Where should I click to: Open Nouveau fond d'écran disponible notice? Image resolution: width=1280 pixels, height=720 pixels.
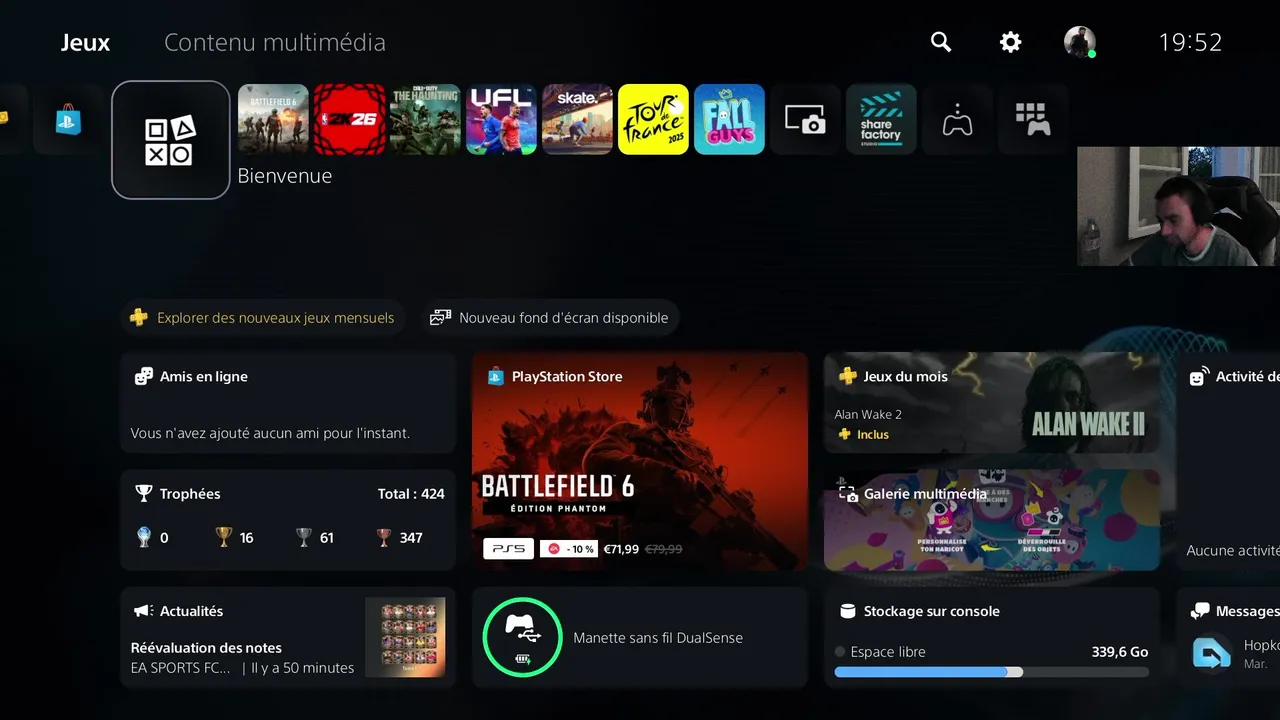550,318
